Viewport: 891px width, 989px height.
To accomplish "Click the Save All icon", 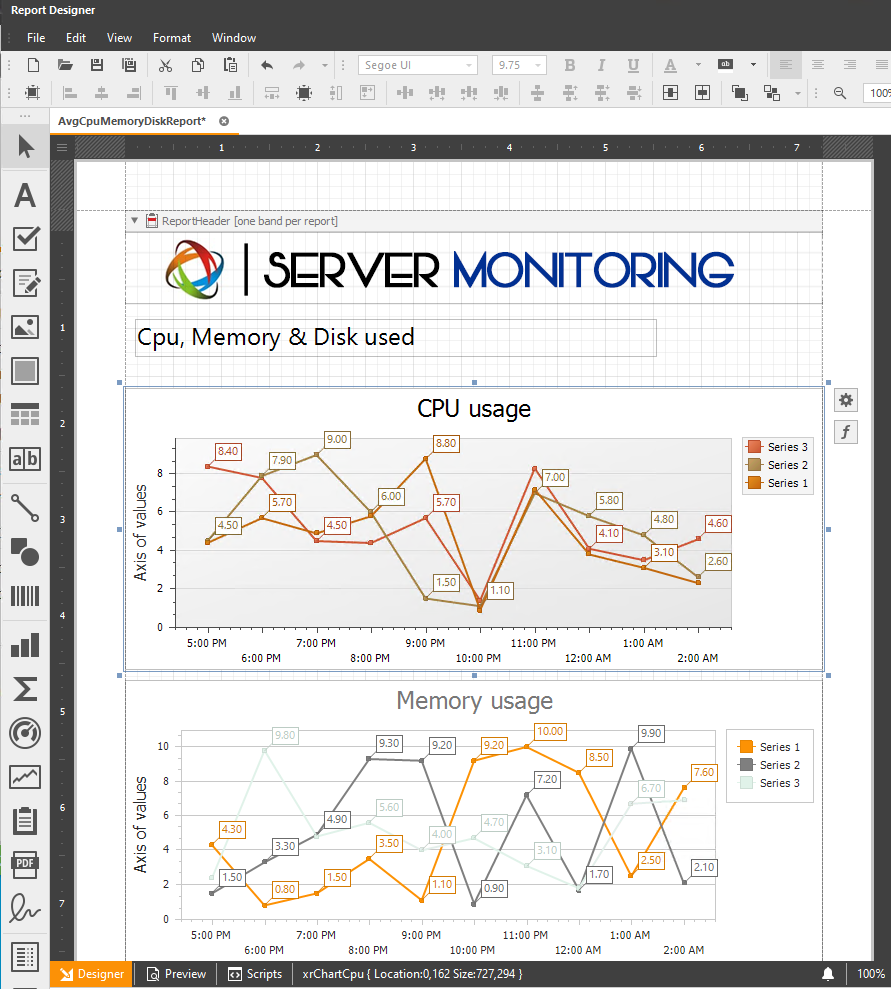I will pos(129,65).
